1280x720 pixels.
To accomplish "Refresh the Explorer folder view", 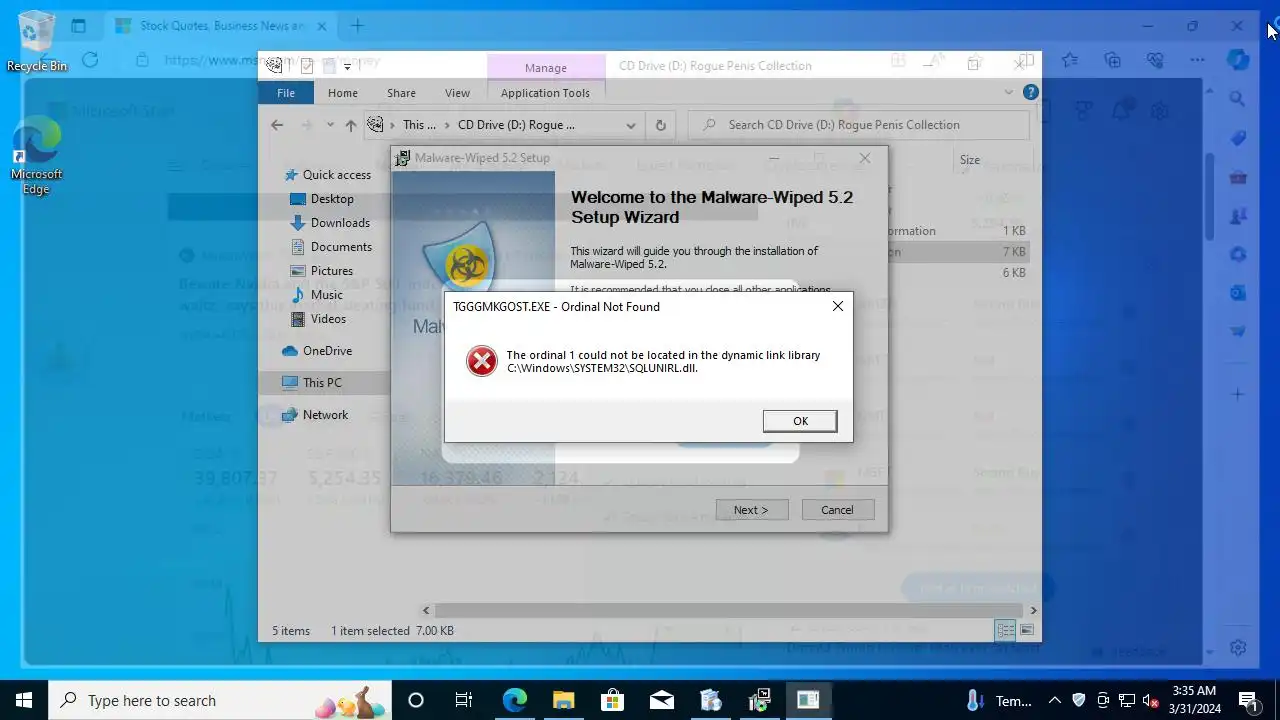I will click(x=660, y=125).
